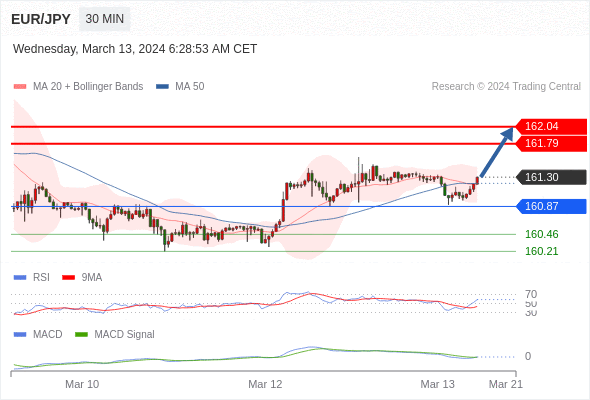Click the 9MA red legend swatch

pyautogui.click(x=68, y=278)
